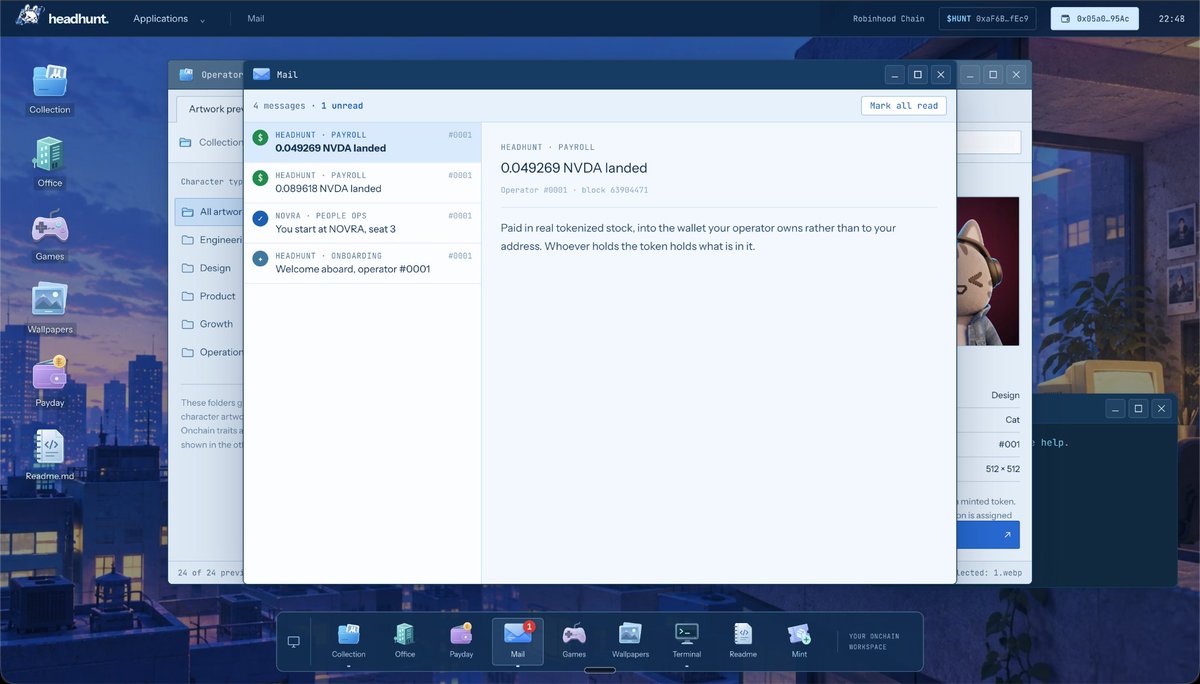Viewport: 1200px width, 684px height.
Task: Click the $HUNT token address button
Action: point(987,19)
